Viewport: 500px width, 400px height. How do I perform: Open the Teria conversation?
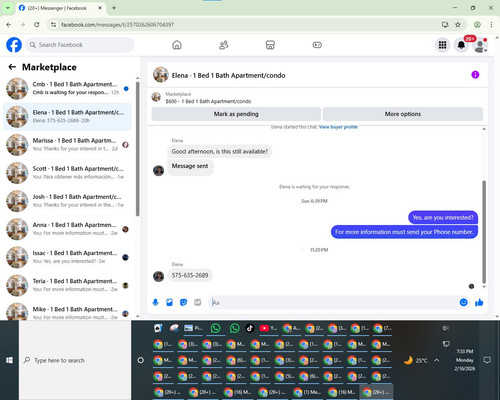pos(68,285)
